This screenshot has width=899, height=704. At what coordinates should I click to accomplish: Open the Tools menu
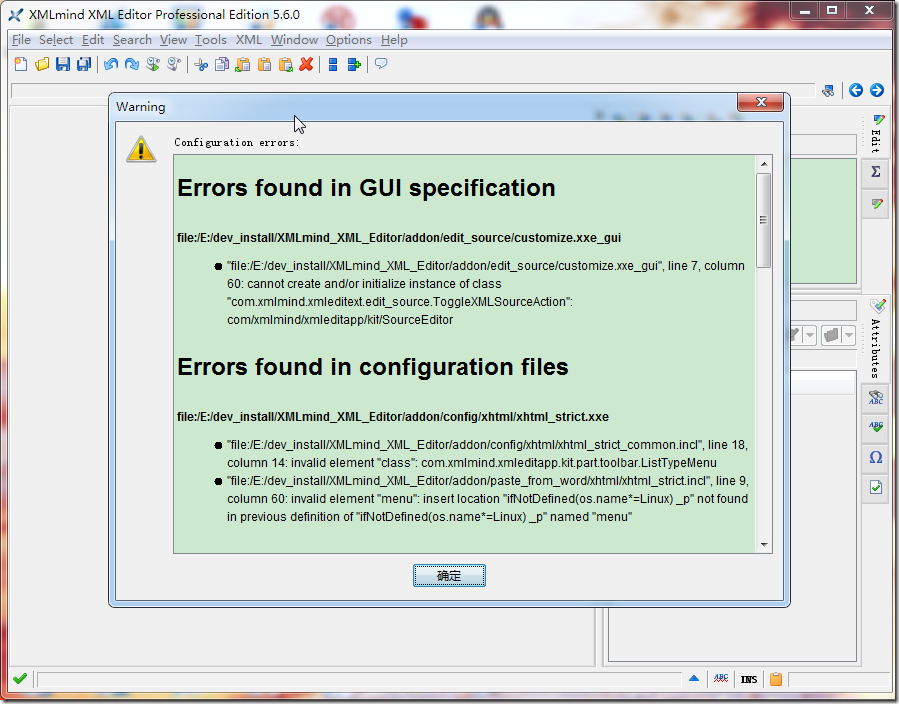tap(210, 40)
